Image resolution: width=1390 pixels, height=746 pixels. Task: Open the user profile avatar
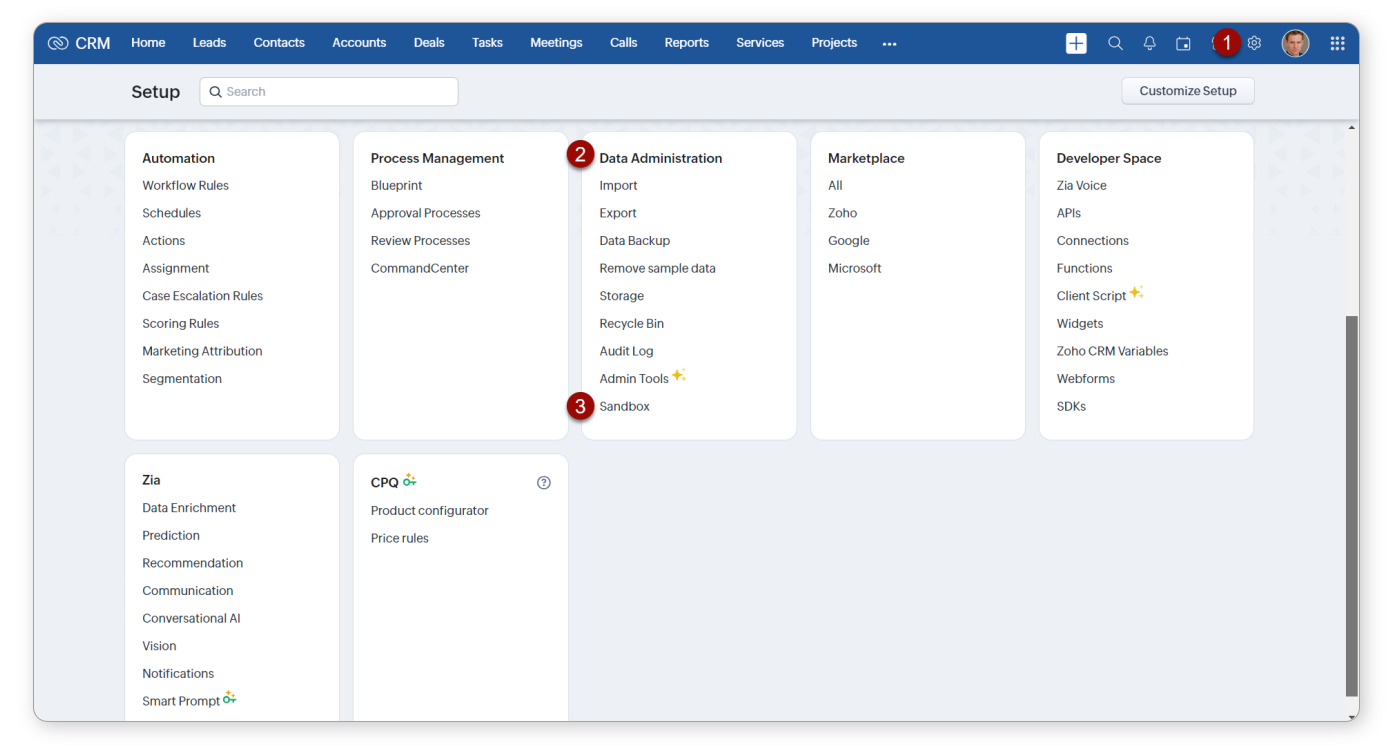coord(1295,43)
